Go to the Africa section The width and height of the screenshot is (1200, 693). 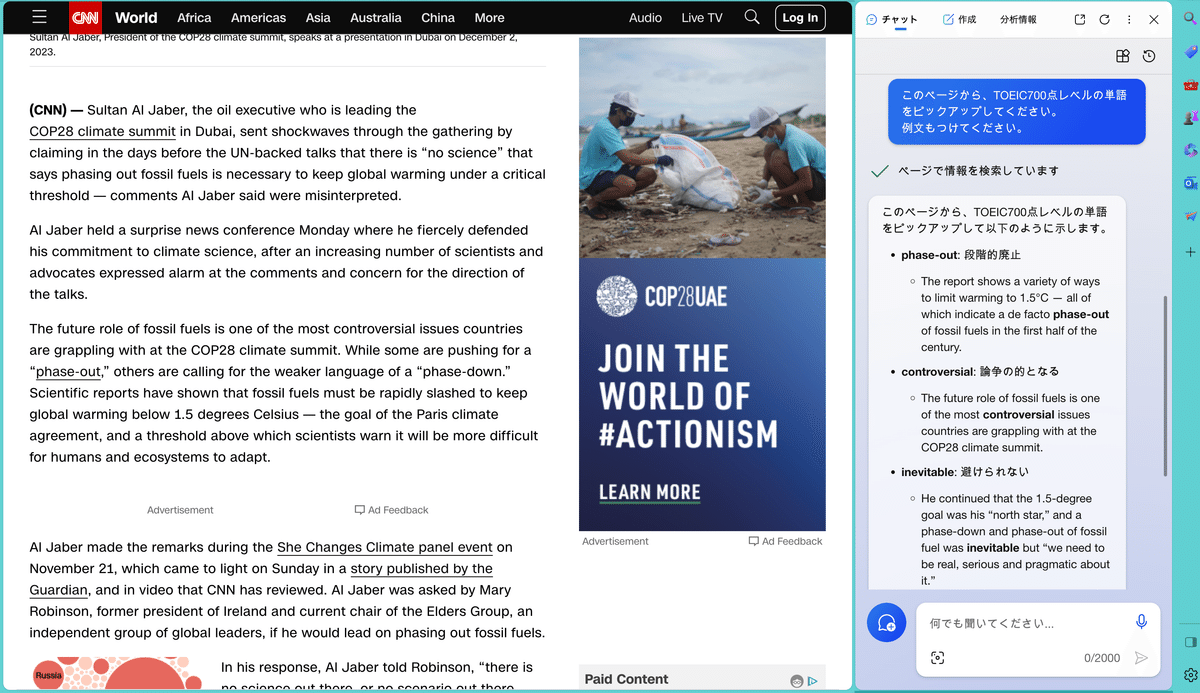point(194,18)
